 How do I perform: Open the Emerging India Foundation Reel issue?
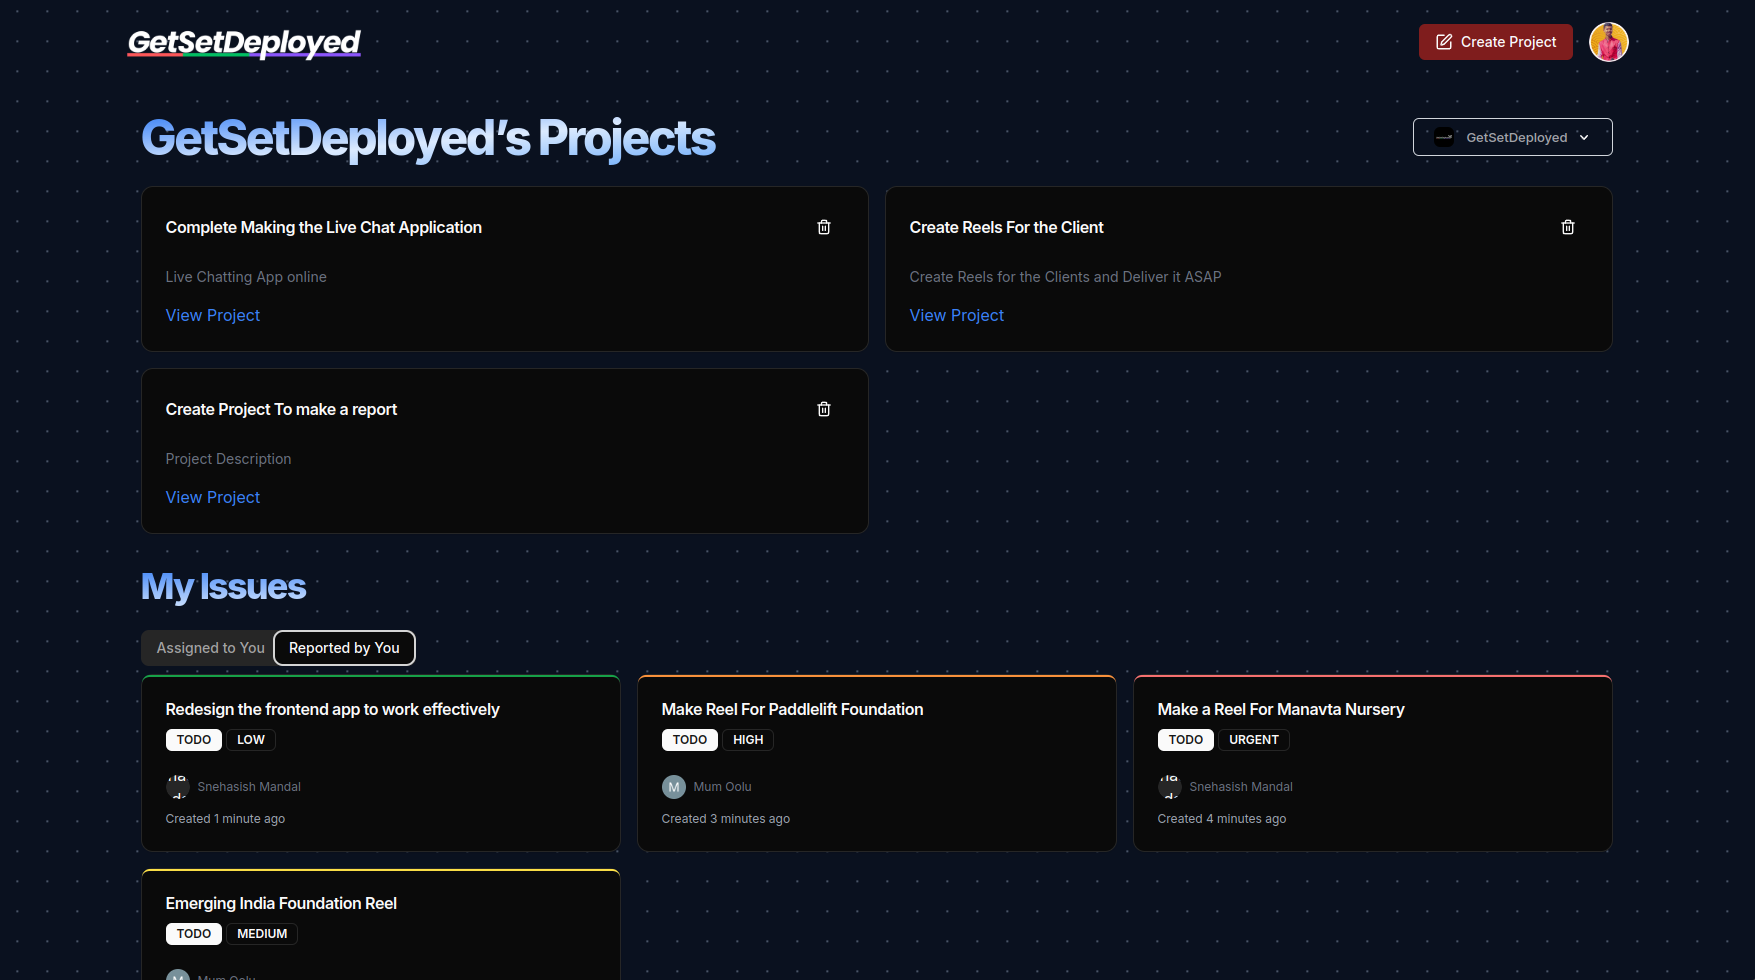(281, 903)
